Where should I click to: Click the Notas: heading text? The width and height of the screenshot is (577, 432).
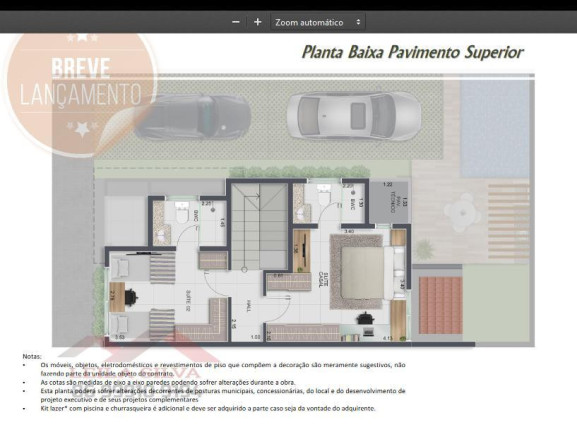coord(32,356)
